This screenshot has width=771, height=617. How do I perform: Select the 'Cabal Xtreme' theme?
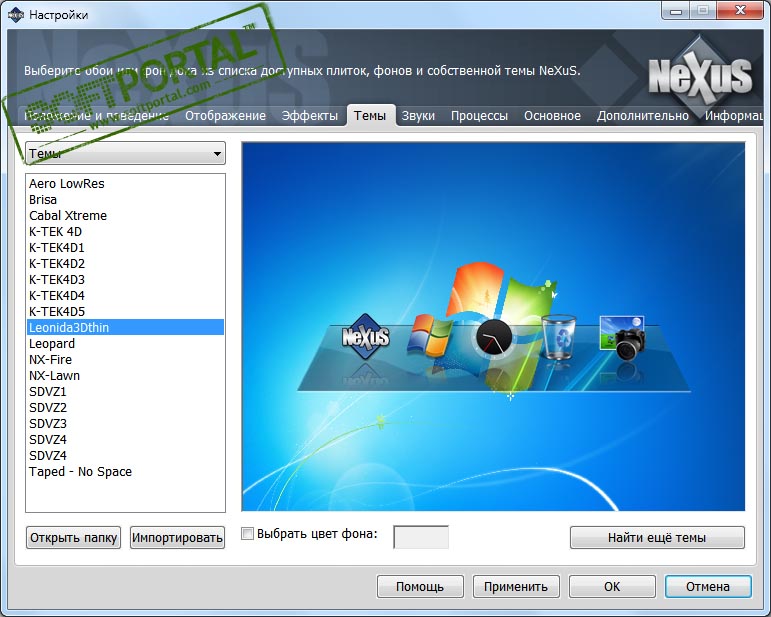[125, 215]
